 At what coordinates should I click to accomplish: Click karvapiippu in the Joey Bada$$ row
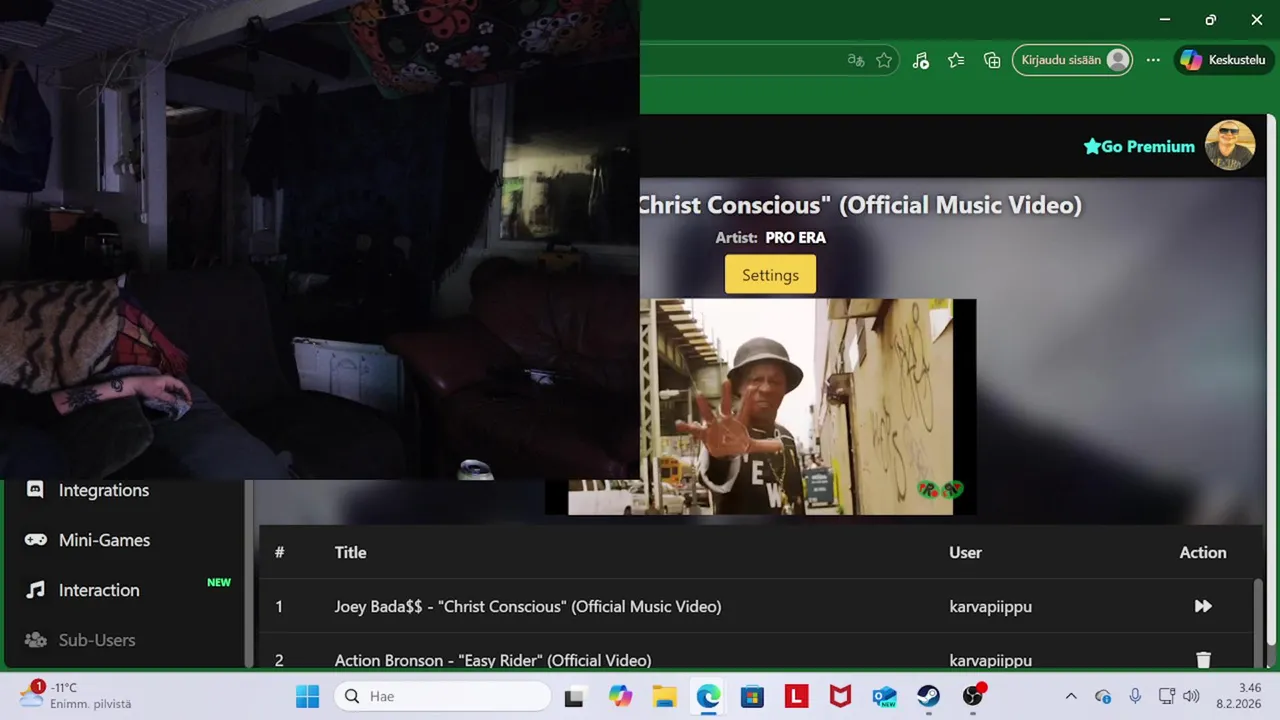990,606
